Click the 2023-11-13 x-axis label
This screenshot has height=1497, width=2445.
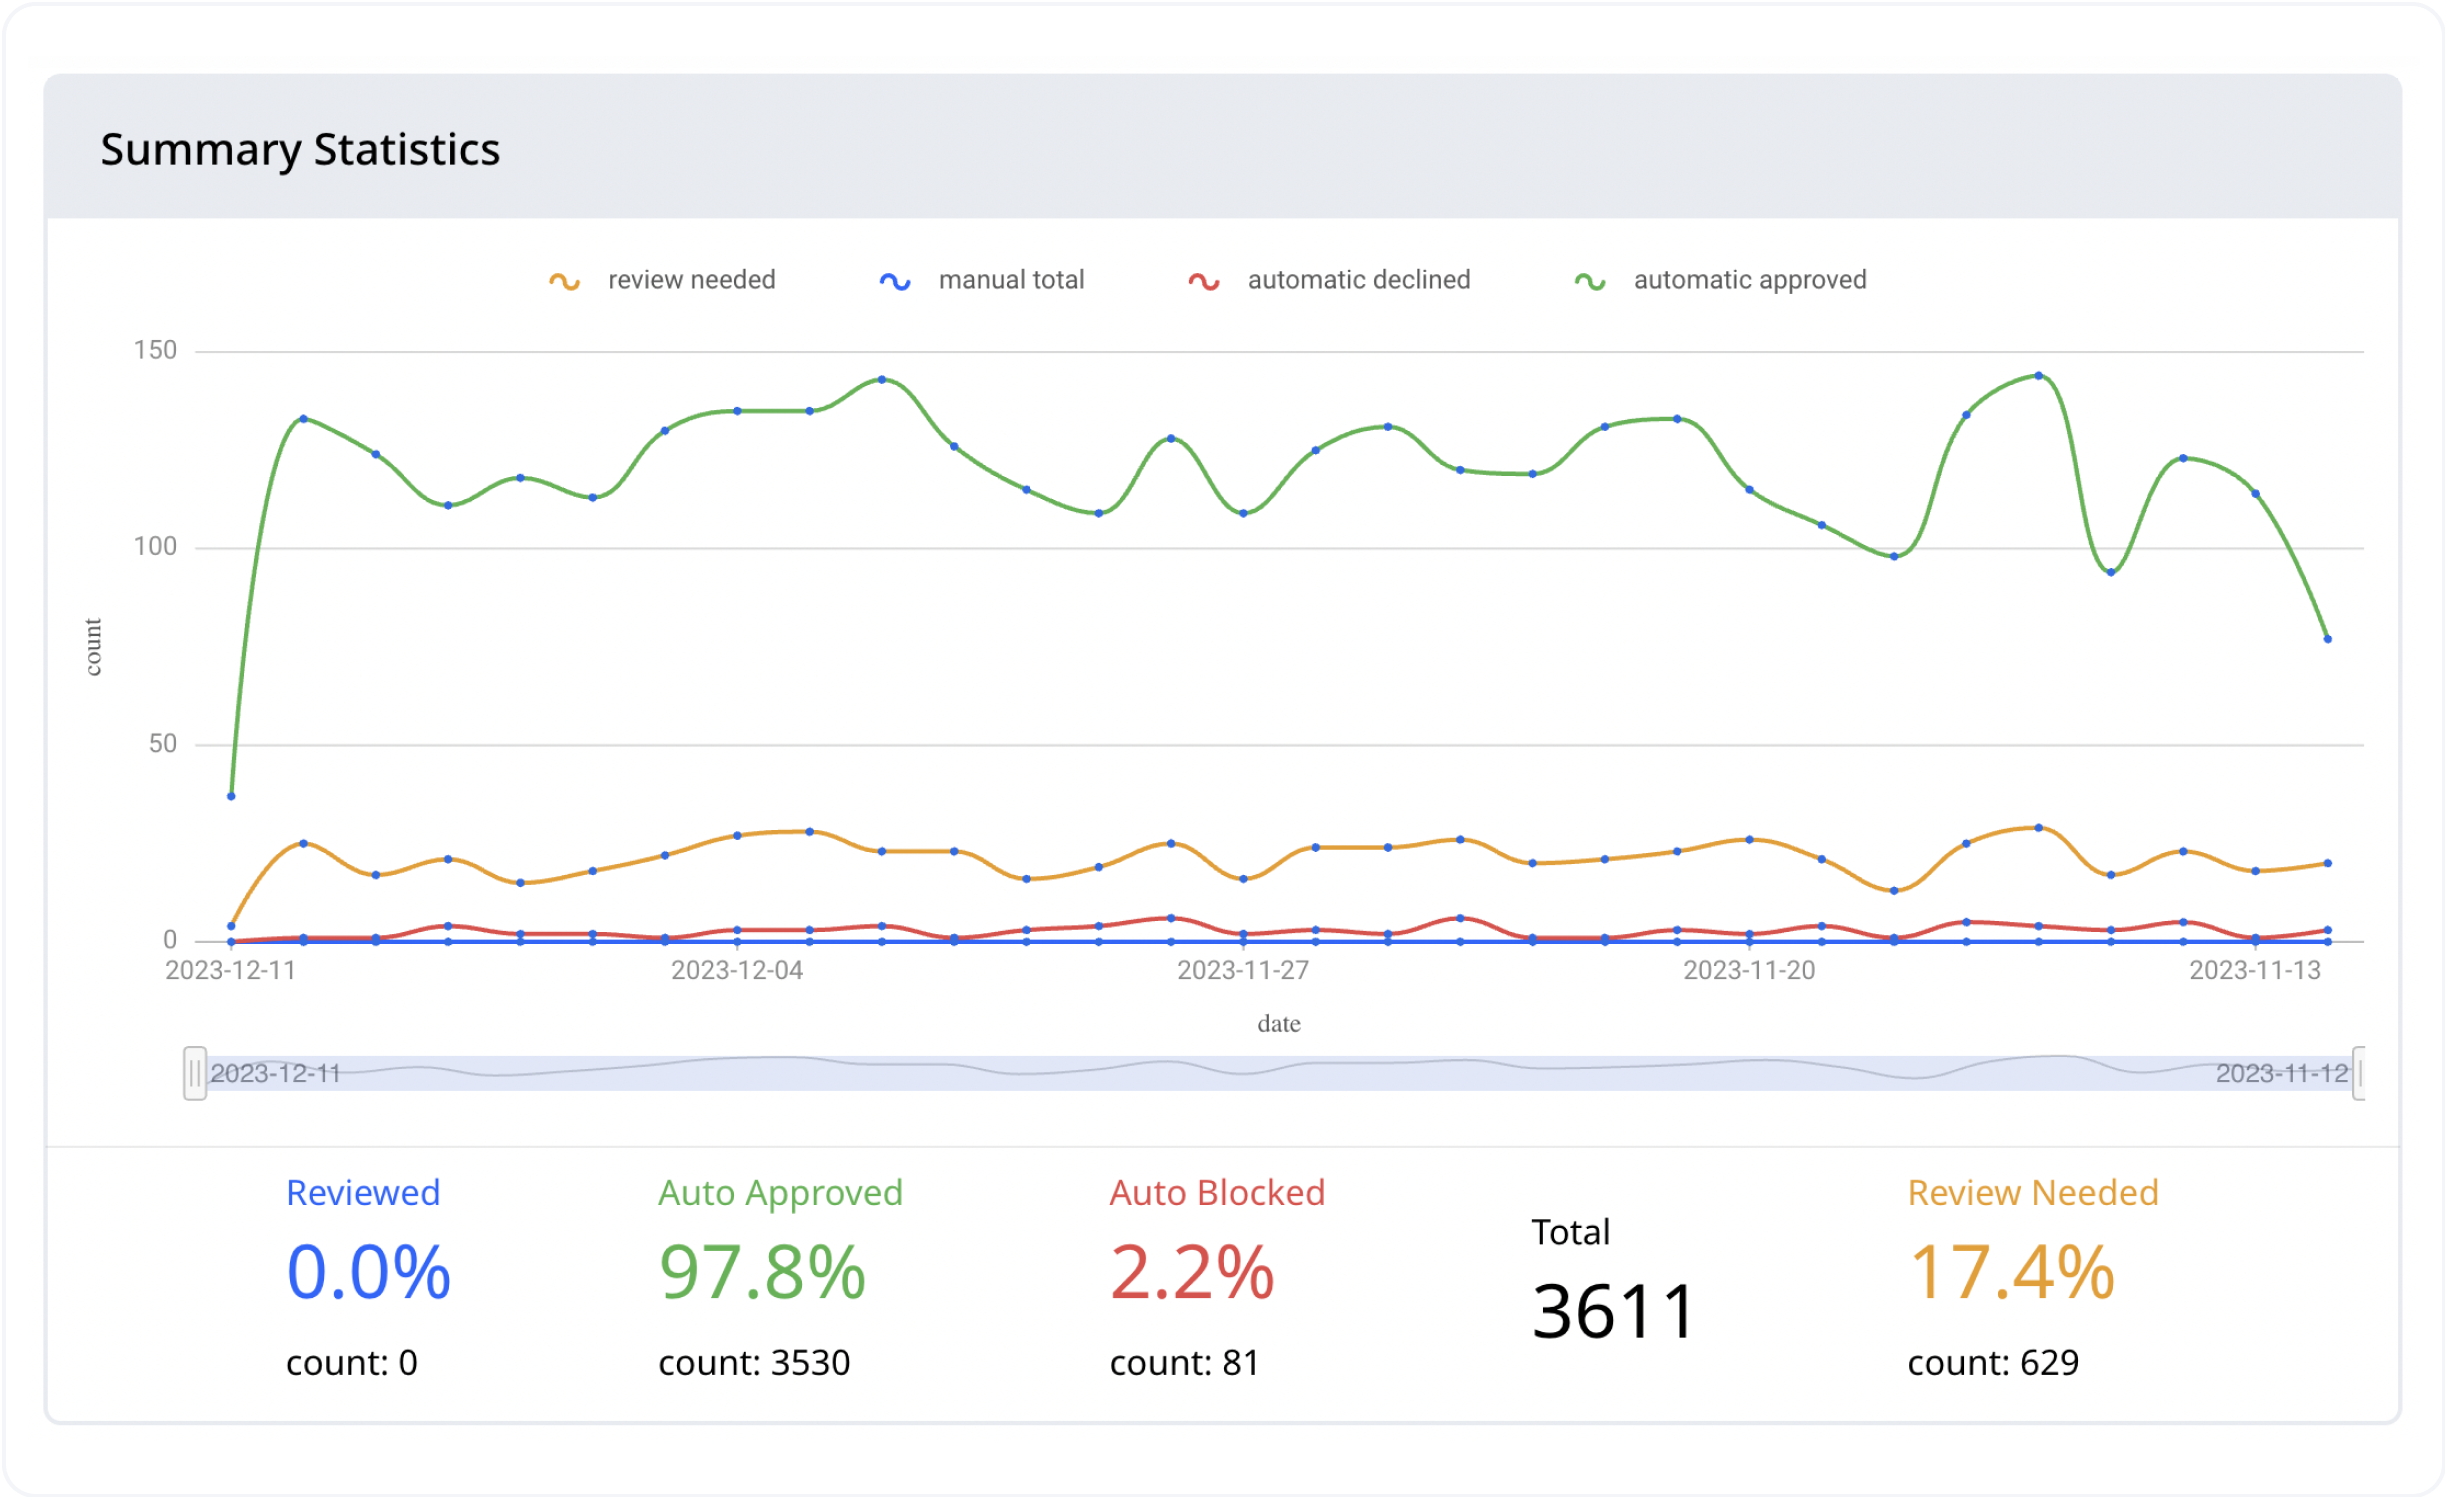click(2255, 970)
